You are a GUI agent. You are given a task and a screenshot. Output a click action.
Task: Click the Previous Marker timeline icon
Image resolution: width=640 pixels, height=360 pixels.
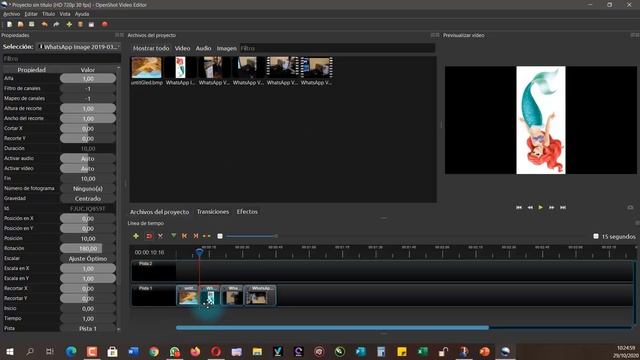pyautogui.click(x=184, y=236)
